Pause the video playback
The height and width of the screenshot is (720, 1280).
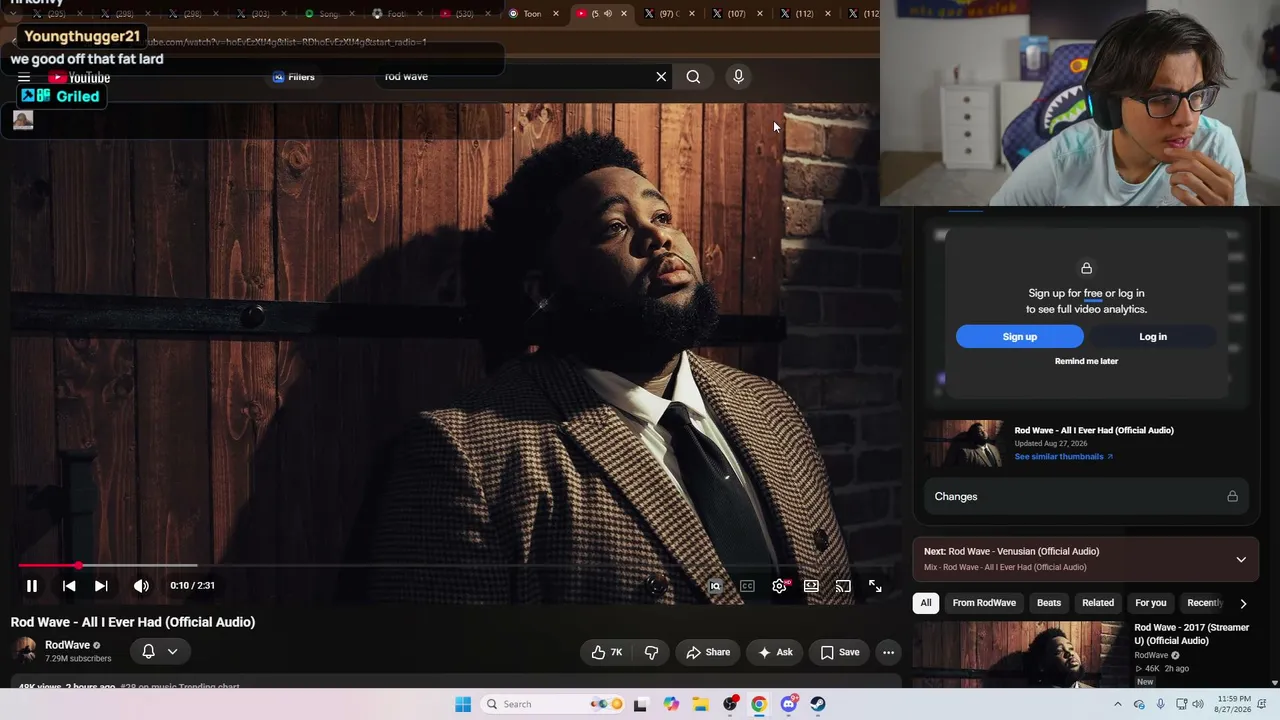click(32, 586)
